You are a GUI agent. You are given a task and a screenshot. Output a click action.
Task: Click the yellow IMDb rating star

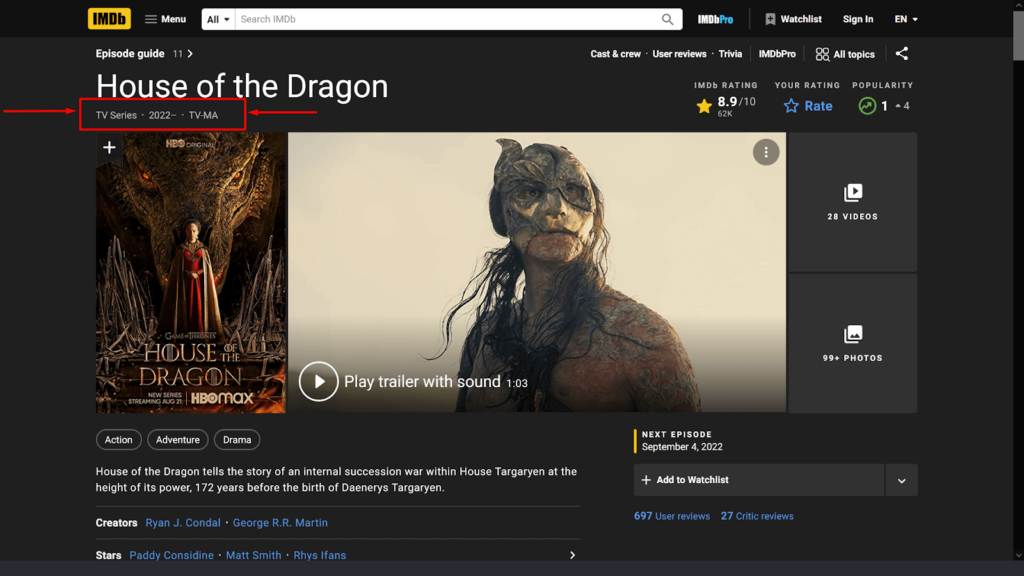[704, 105]
